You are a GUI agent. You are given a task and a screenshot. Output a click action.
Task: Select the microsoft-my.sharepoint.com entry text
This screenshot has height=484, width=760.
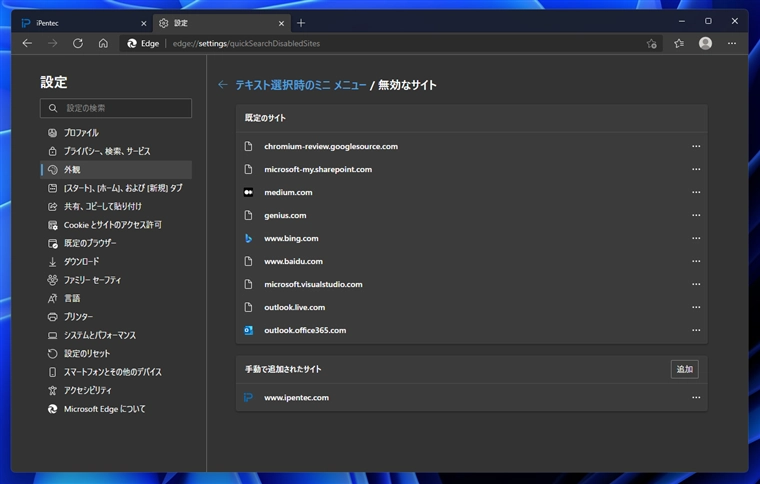[x=318, y=170]
